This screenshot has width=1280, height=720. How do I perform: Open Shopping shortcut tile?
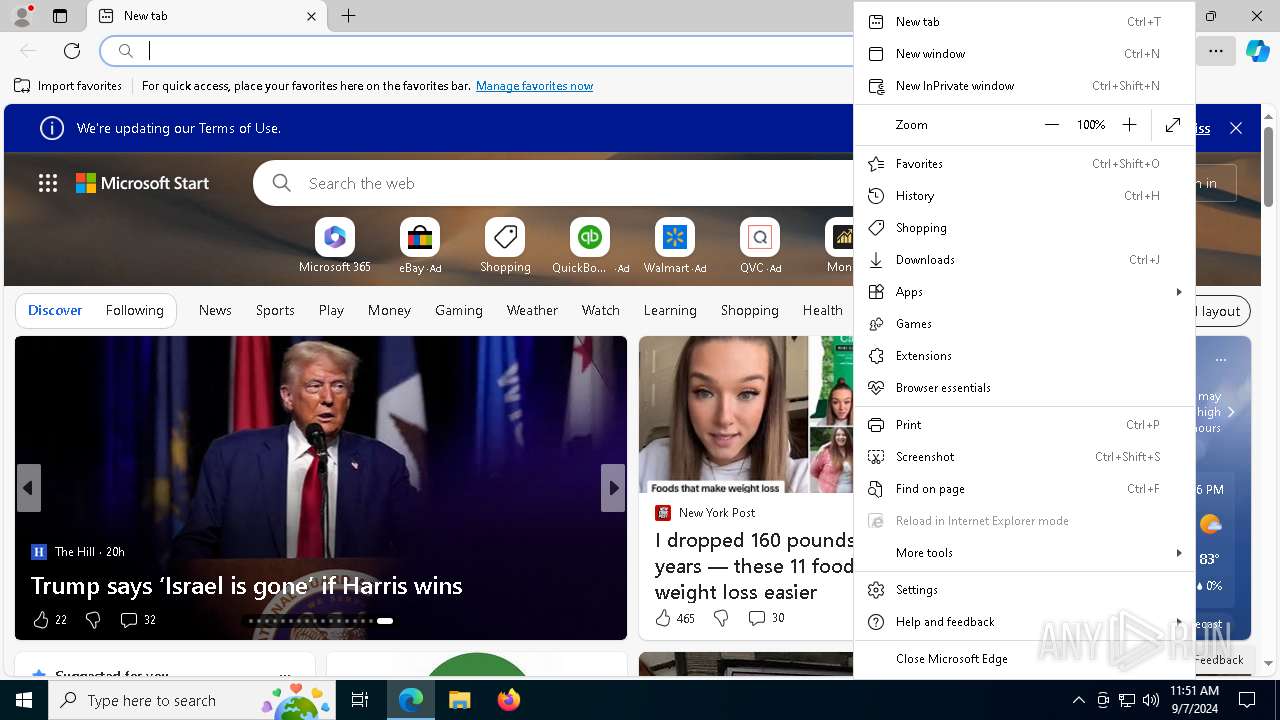click(505, 246)
